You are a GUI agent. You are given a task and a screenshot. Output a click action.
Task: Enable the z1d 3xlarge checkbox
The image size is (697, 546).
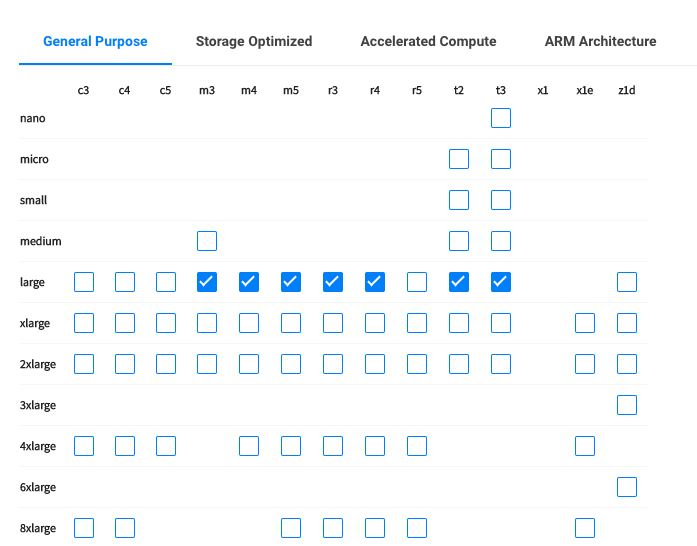(x=627, y=405)
